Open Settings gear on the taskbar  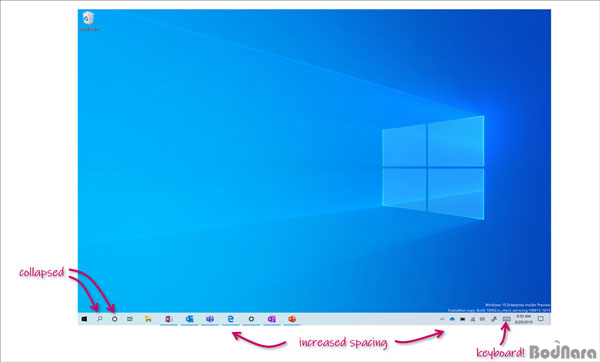(251, 319)
